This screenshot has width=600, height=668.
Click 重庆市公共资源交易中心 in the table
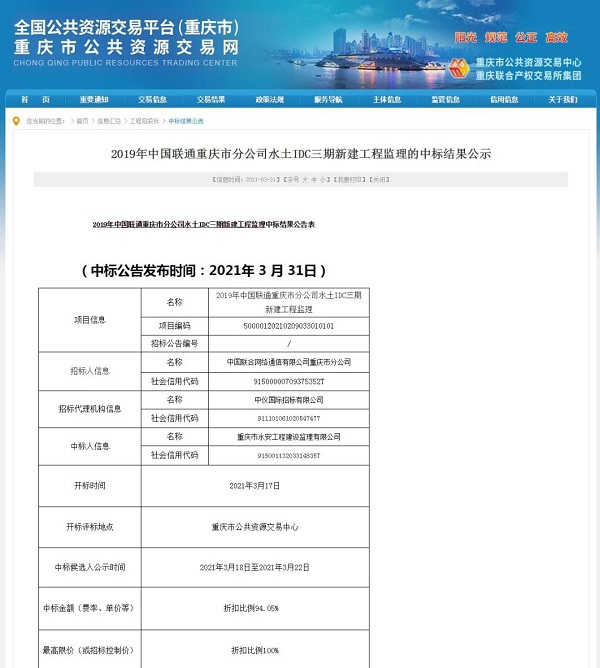coord(254,527)
